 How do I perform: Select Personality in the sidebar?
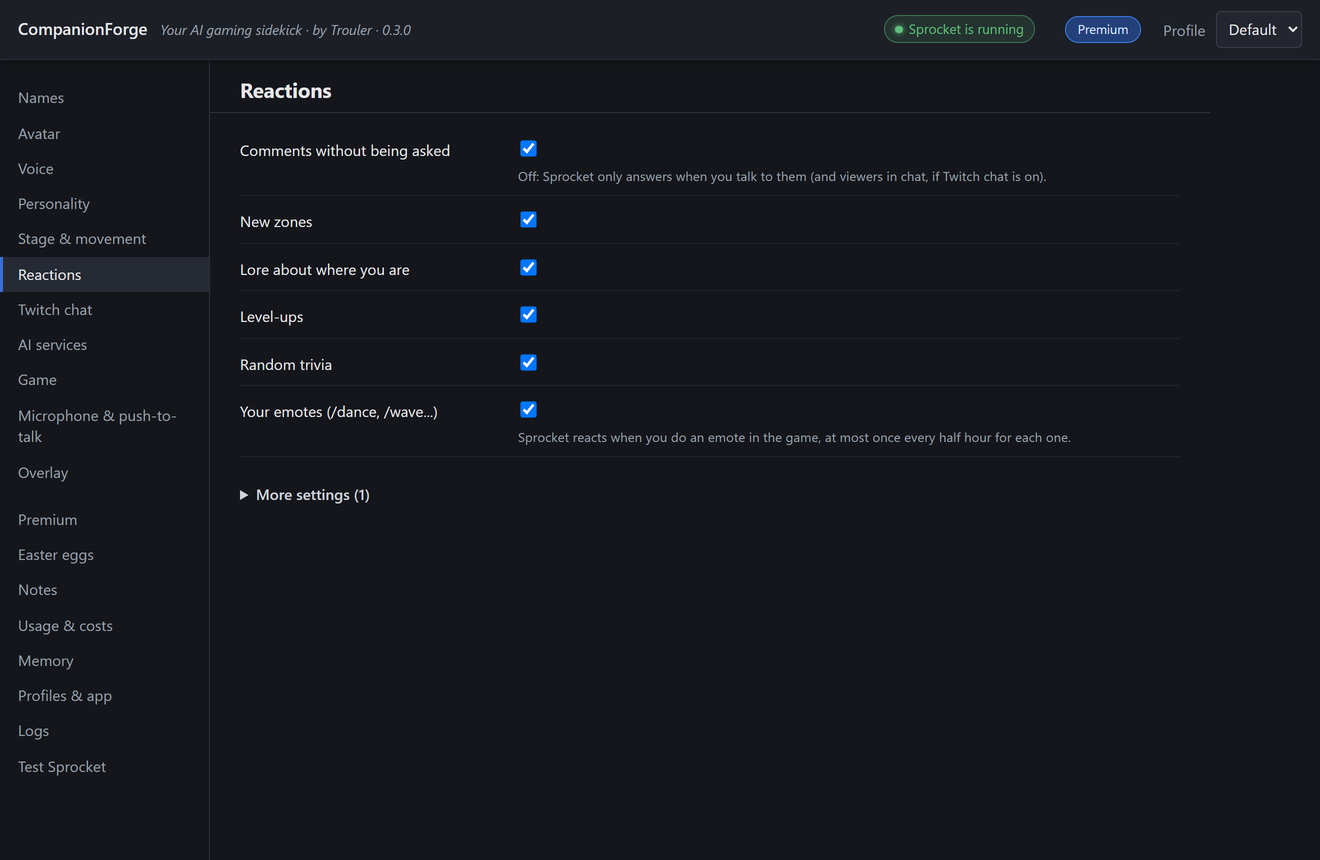104,204
